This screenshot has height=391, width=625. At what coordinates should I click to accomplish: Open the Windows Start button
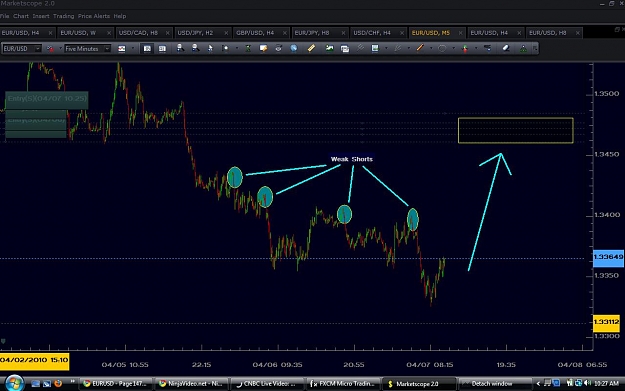click(x=14, y=383)
